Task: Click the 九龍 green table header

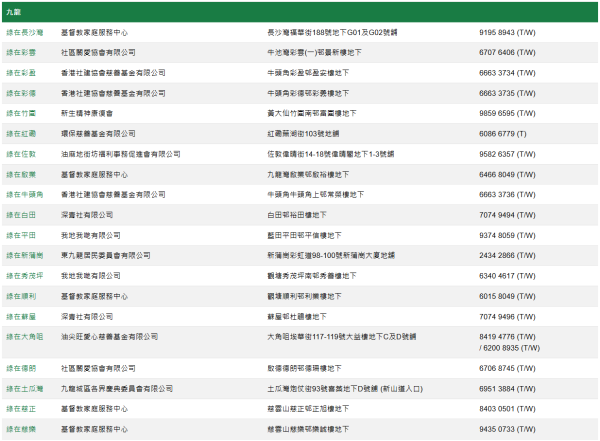Action: click(x=300, y=10)
